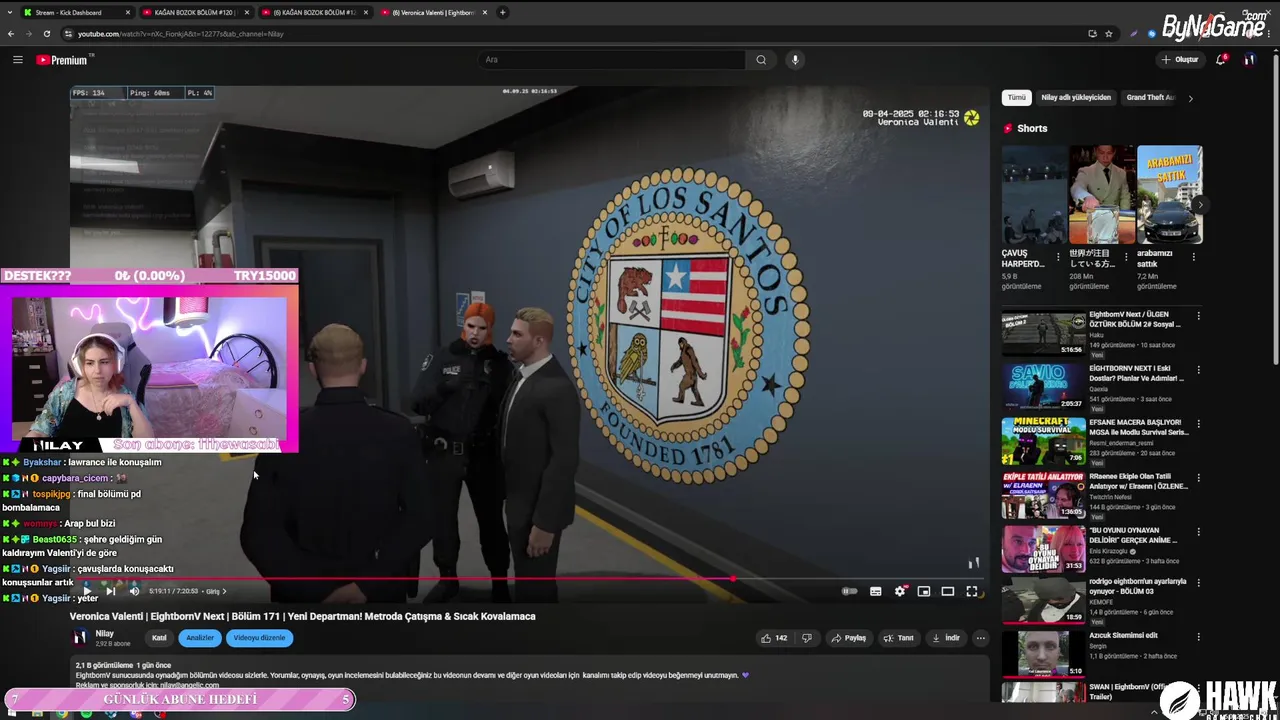Enable miniplayer mode
This screenshot has width=1280, height=720.
pos(924,591)
